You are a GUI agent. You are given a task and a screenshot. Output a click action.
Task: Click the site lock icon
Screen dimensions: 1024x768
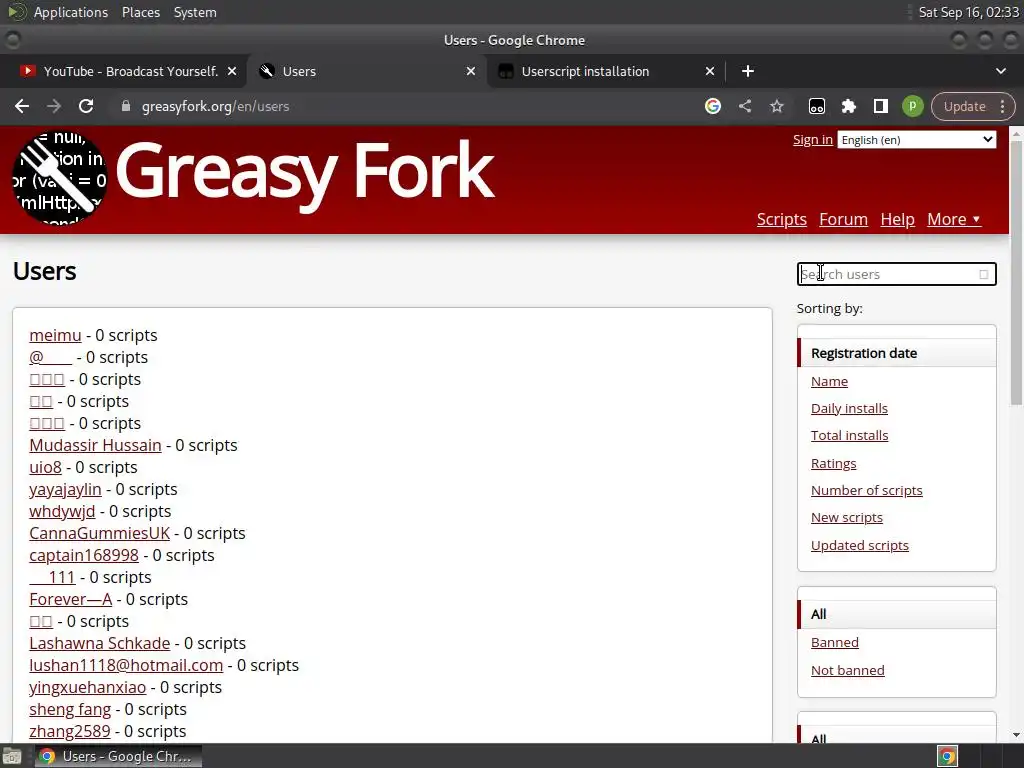pos(126,106)
